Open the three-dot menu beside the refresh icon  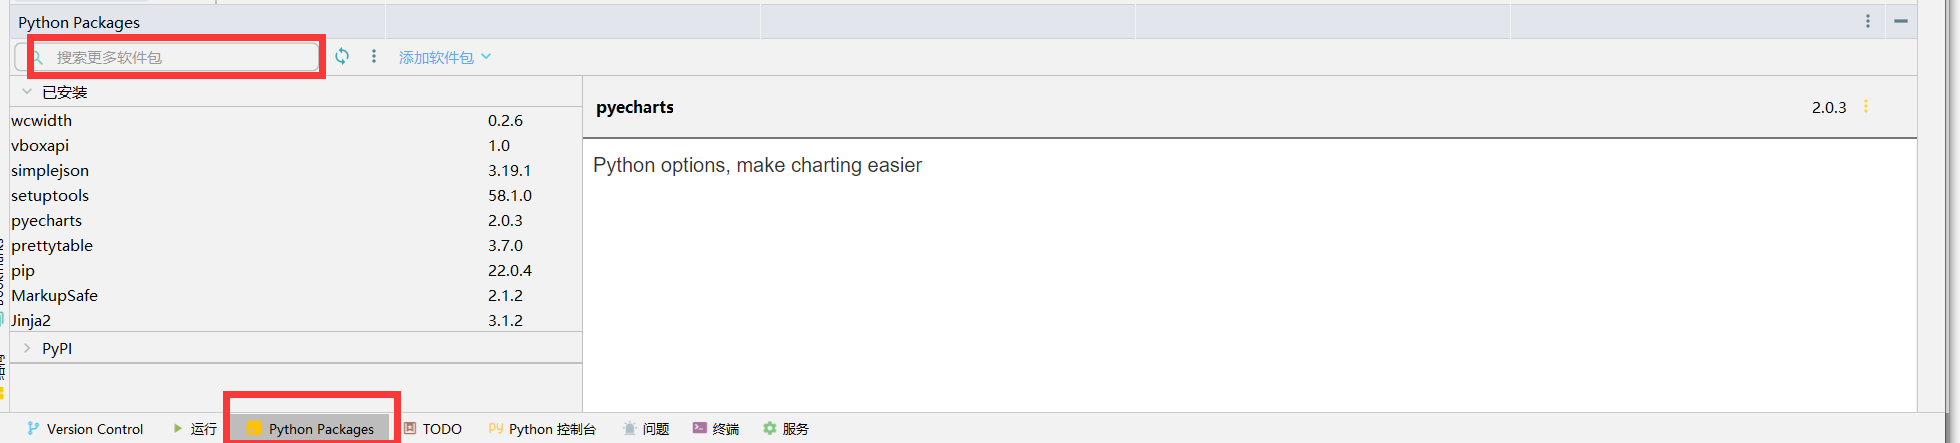[x=374, y=57]
